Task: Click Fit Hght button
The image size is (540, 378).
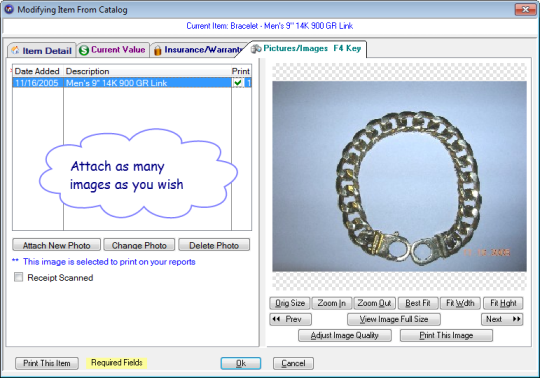Action: pyautogui.click(x=503, y=303)
